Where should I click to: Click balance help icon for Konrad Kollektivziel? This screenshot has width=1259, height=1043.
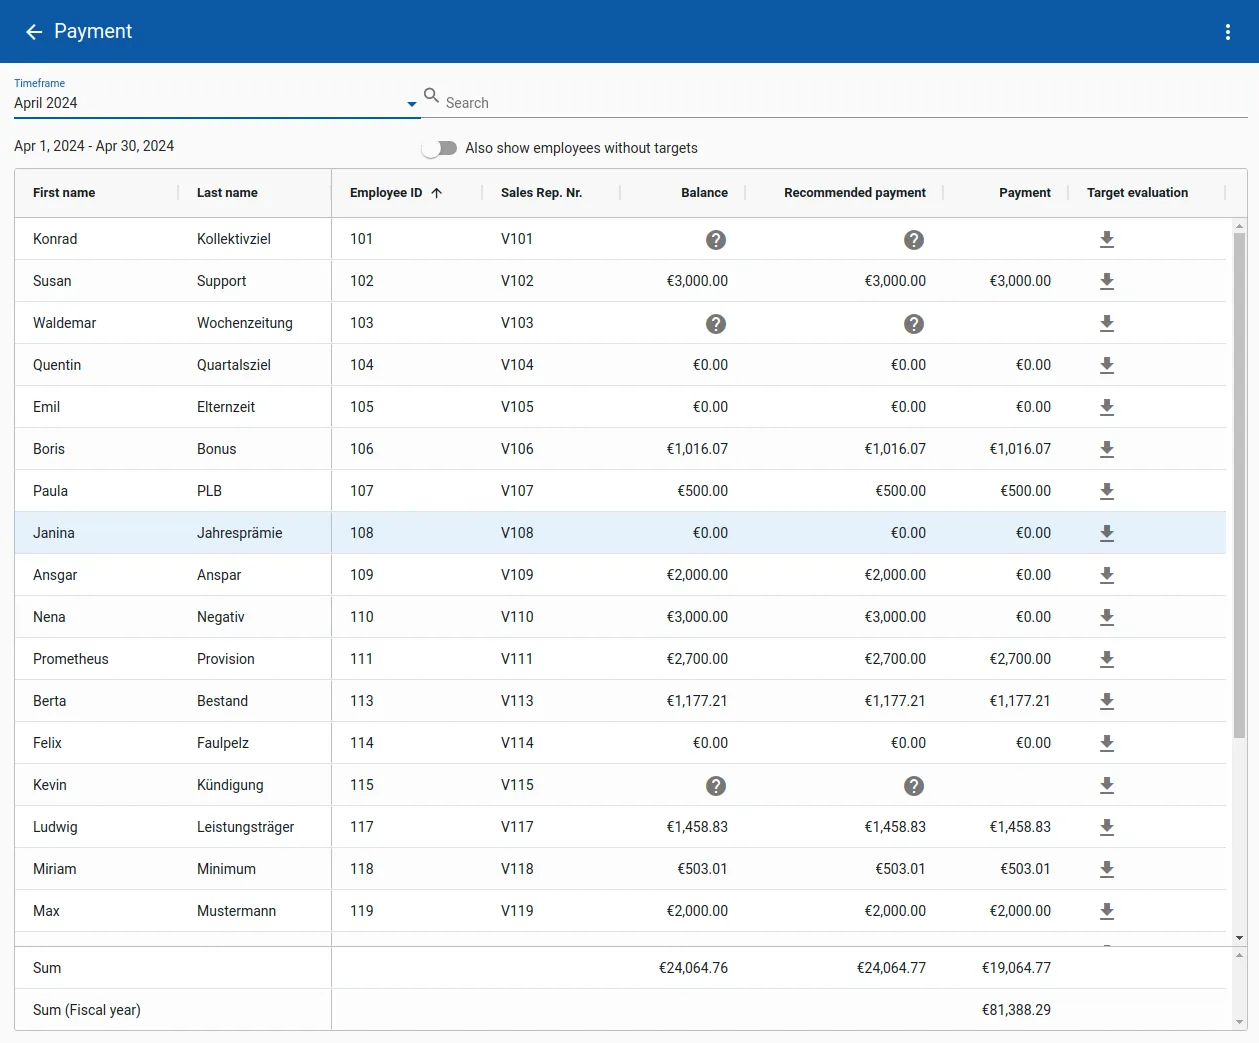click(715, 240)
